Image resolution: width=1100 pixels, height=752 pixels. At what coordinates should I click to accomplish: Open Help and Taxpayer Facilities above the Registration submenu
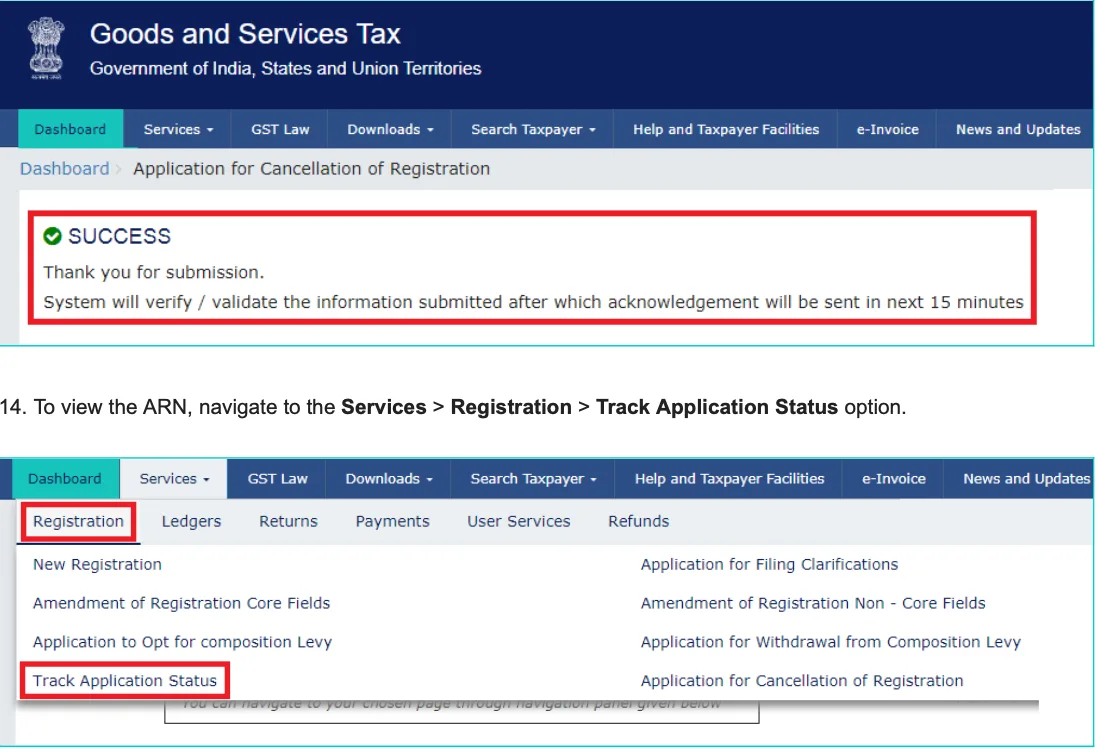[x=730, y=478]
